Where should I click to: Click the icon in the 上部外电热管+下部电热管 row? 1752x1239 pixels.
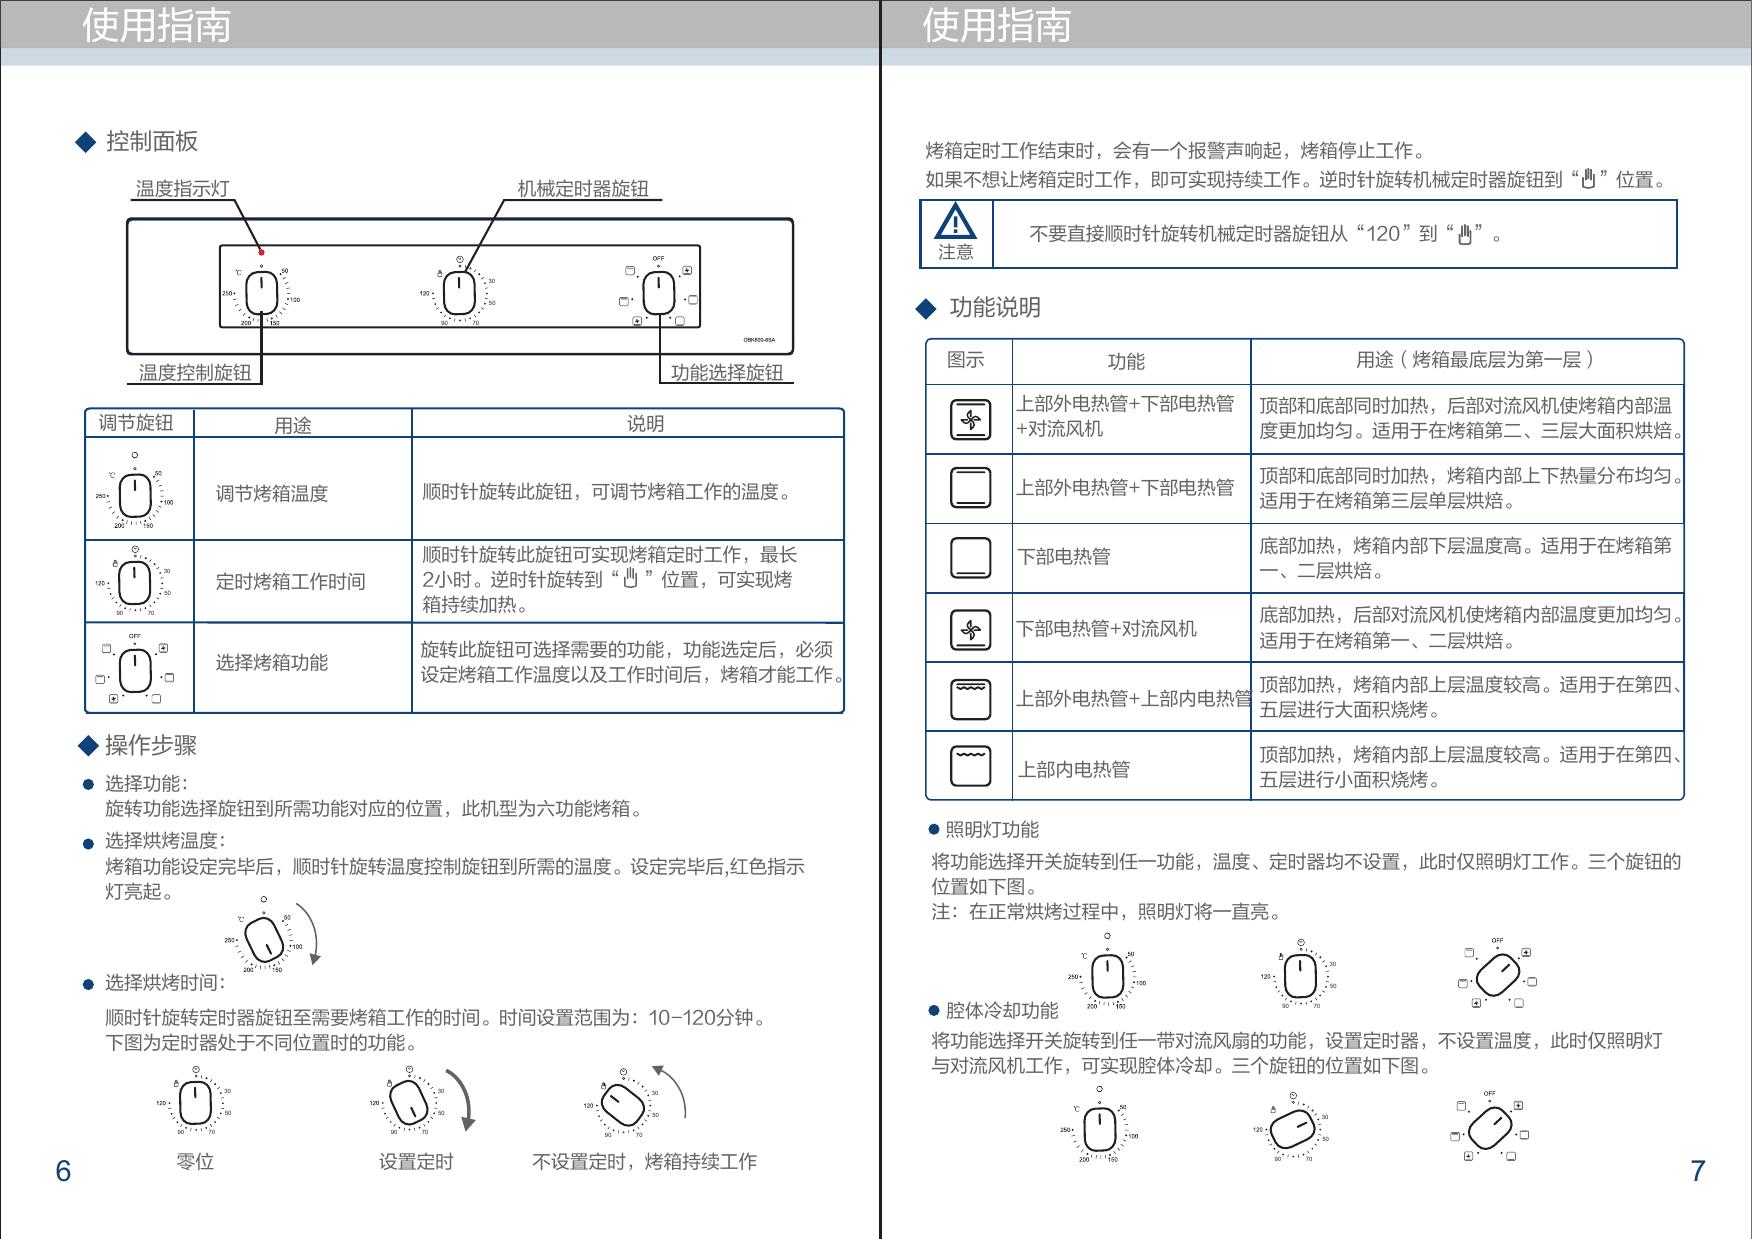point(970,488)
